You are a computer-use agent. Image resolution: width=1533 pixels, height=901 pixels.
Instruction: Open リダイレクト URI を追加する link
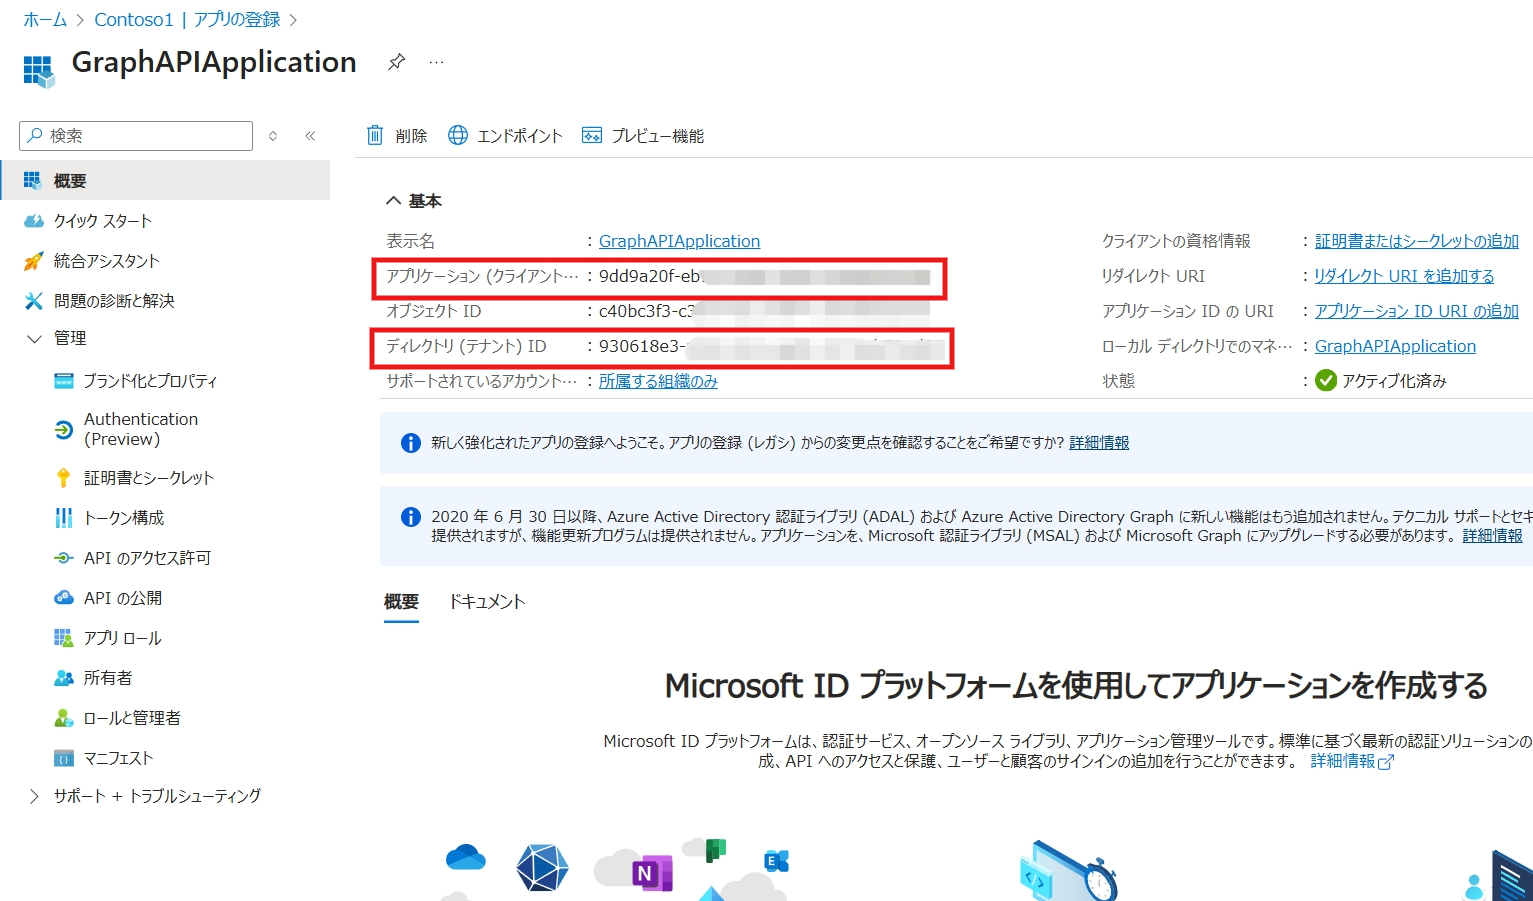1404,275
